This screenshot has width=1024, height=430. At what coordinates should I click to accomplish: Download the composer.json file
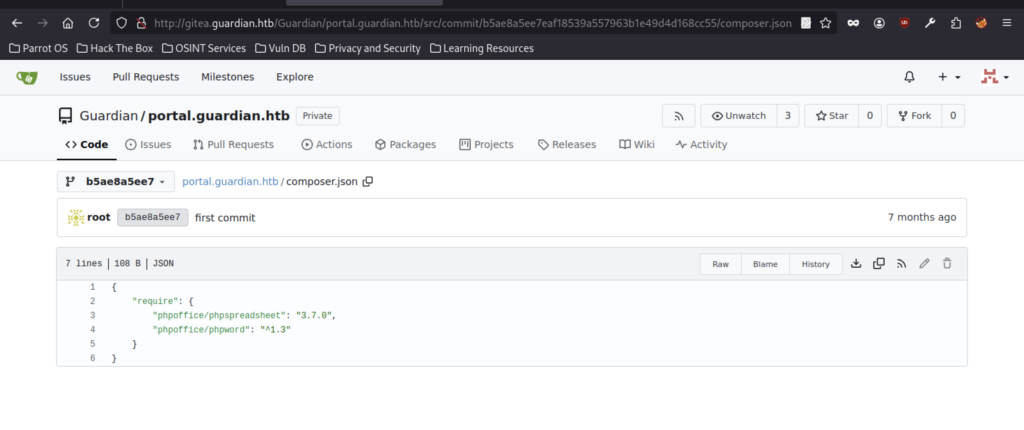[856, 264]
